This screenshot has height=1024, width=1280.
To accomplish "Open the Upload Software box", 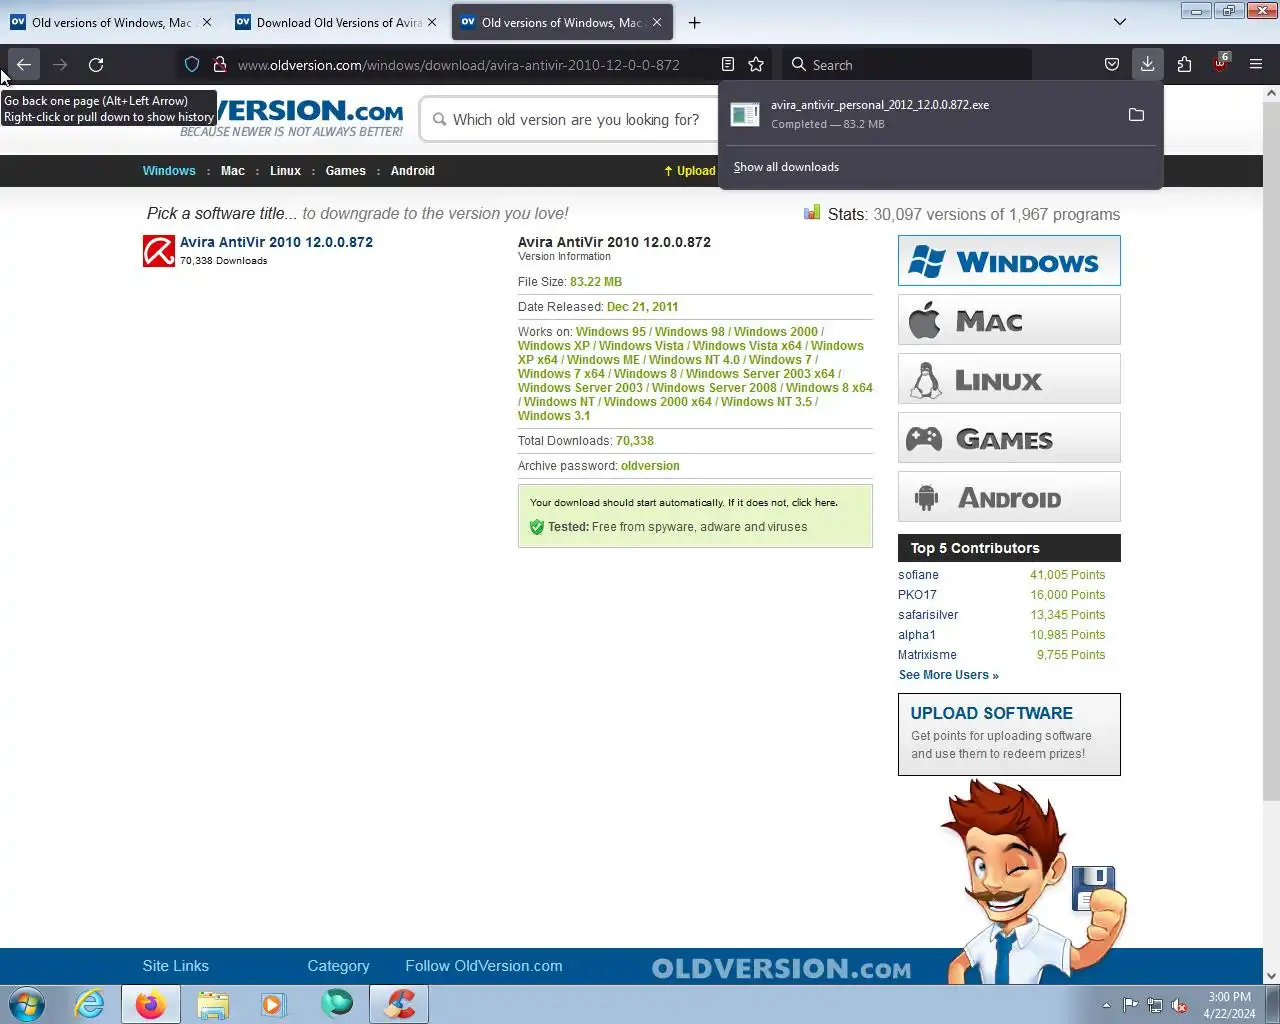I will [1009, 734].
